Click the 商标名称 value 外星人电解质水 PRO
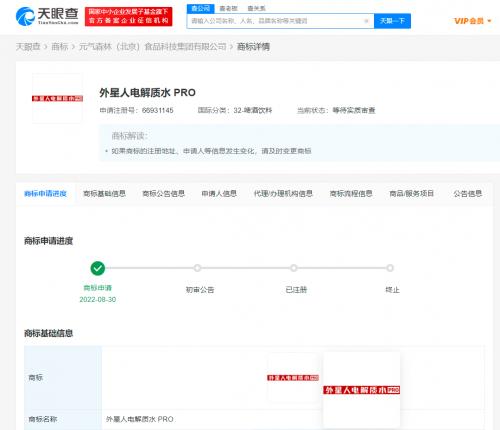Image resolution: width=500 pixels, height=430 pixels. (x=140, y=419)
